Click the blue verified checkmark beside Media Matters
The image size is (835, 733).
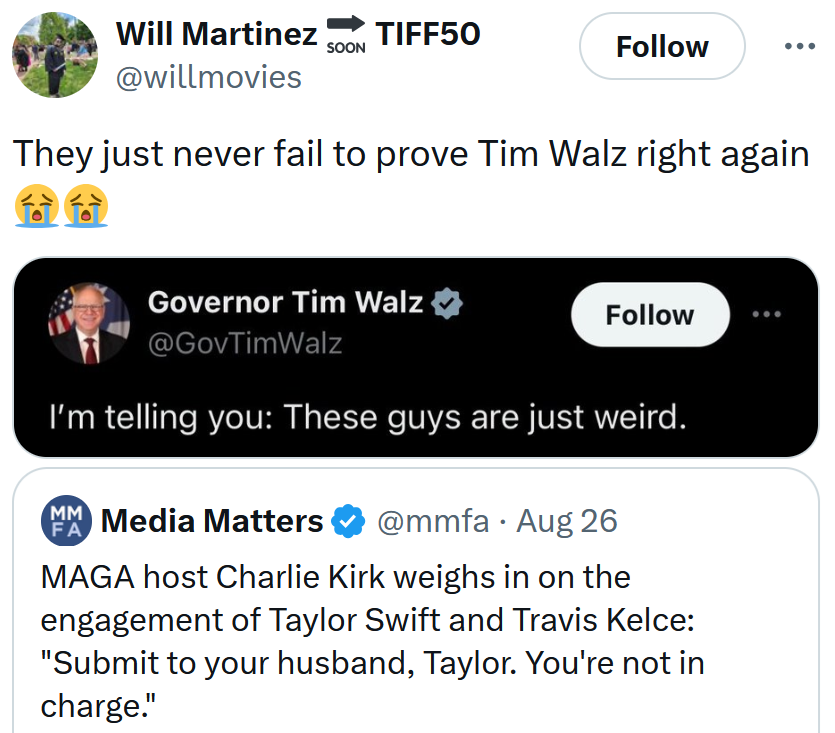[x=346, y=521]
